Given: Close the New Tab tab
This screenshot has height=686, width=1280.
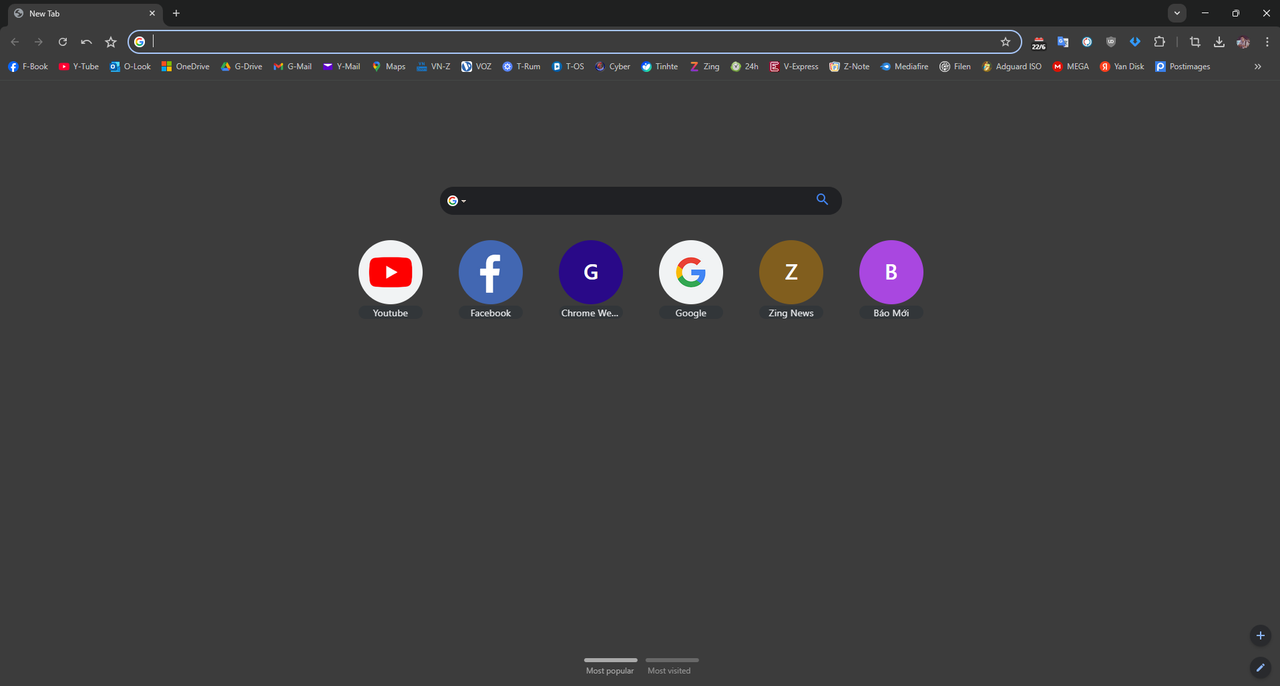Looking at the screenshot, I should tap(152, 13).
